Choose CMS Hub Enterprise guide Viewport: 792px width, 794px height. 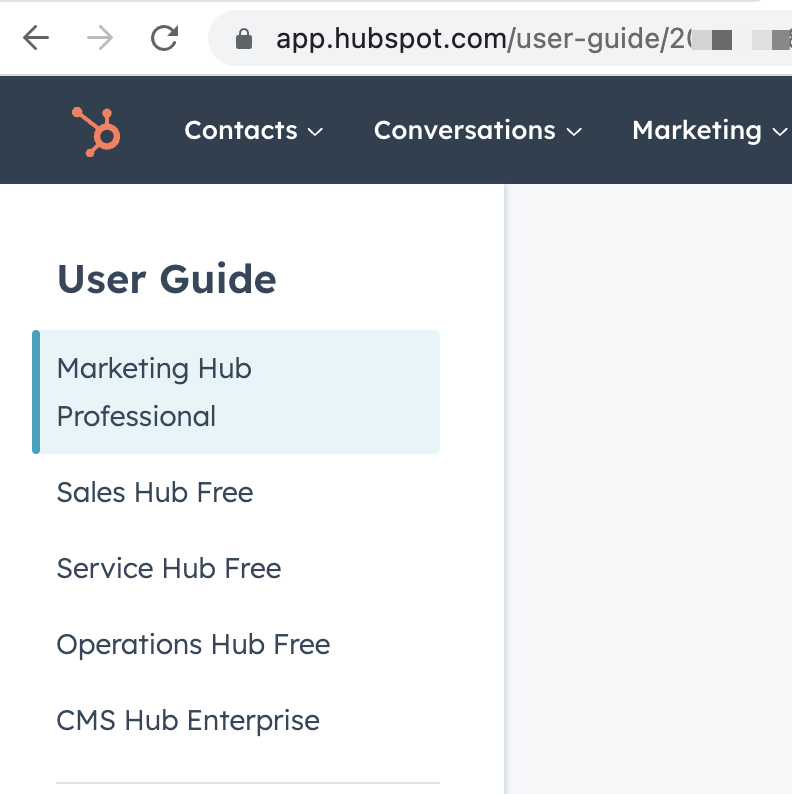188,720
